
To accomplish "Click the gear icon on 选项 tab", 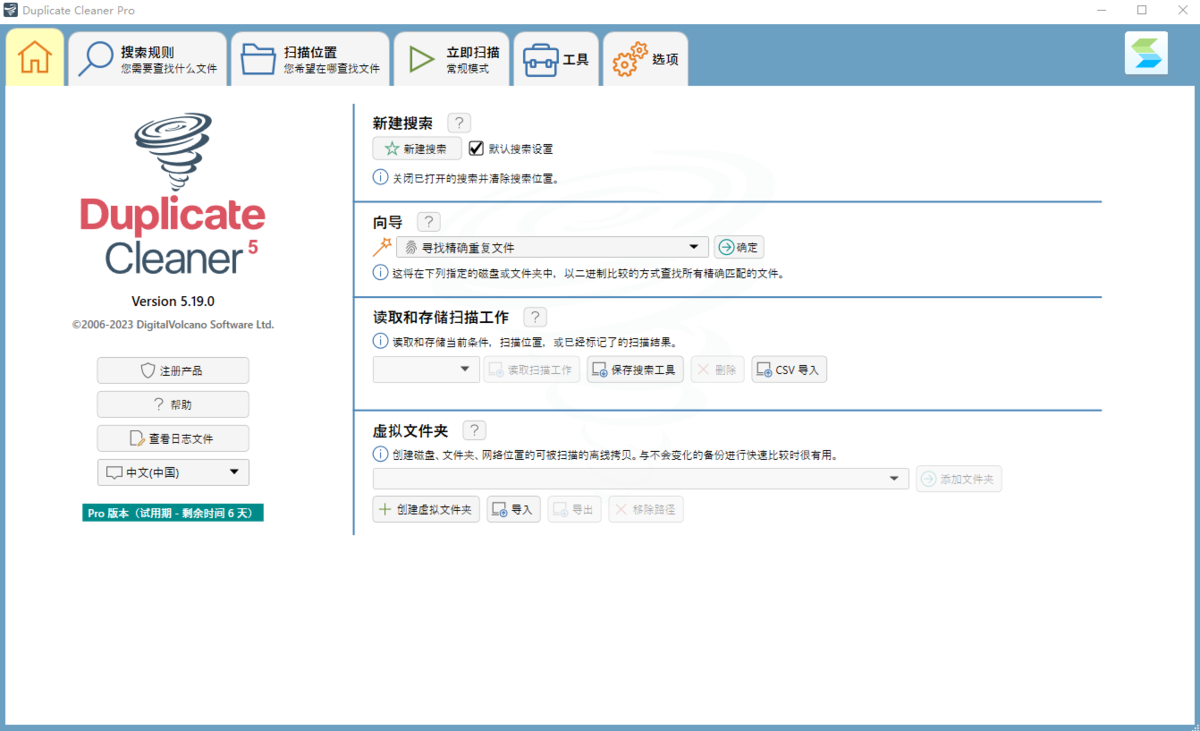I will click(x=629, y=59).
